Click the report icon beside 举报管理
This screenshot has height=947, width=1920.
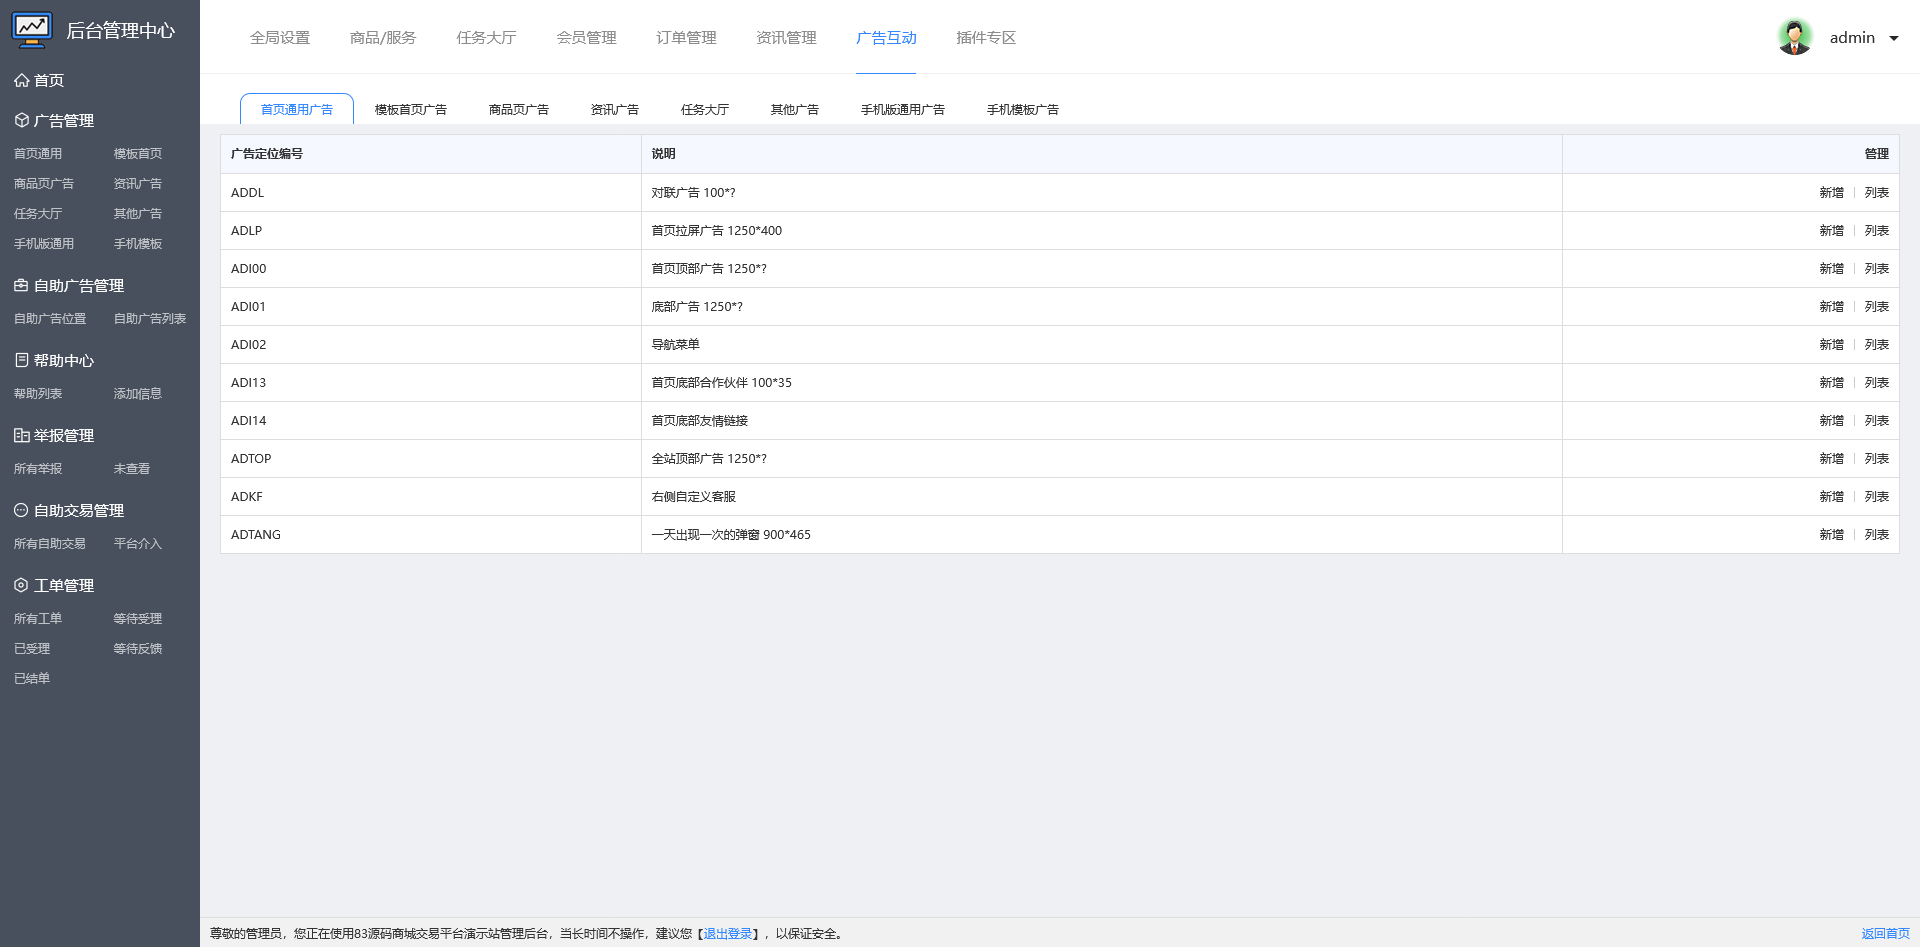[x=21, y=435]
